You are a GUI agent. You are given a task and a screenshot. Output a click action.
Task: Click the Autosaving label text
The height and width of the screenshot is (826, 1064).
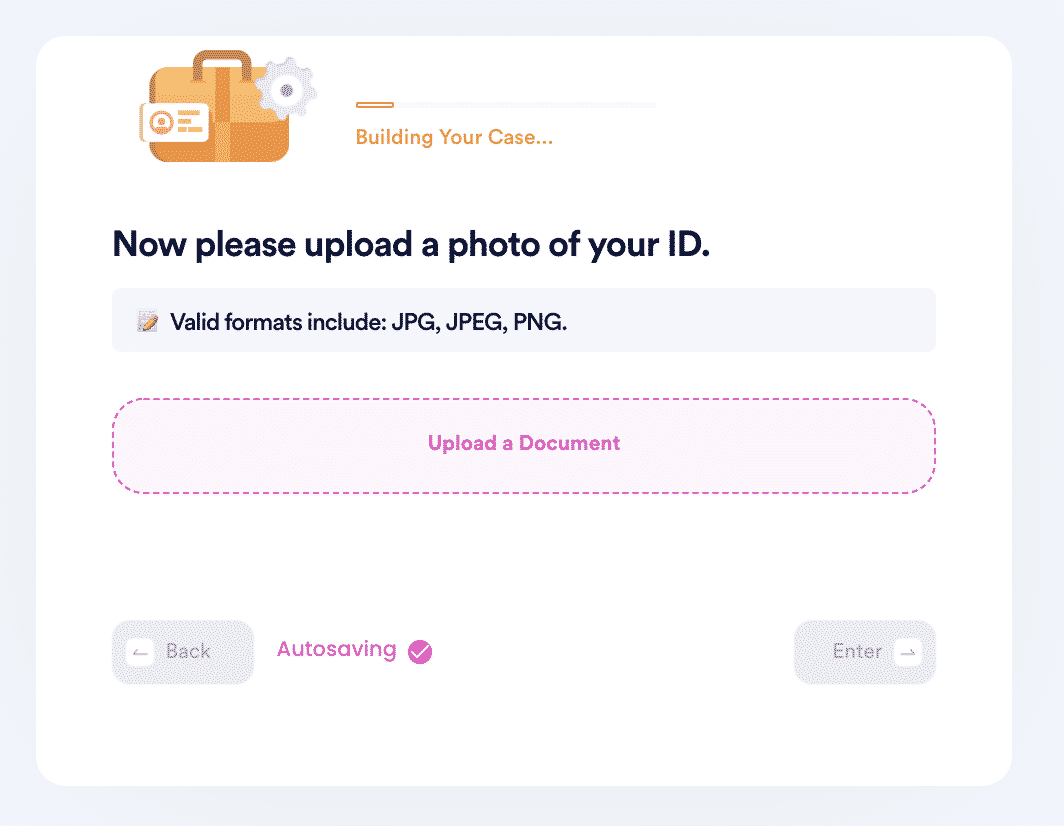pos(337,650)
